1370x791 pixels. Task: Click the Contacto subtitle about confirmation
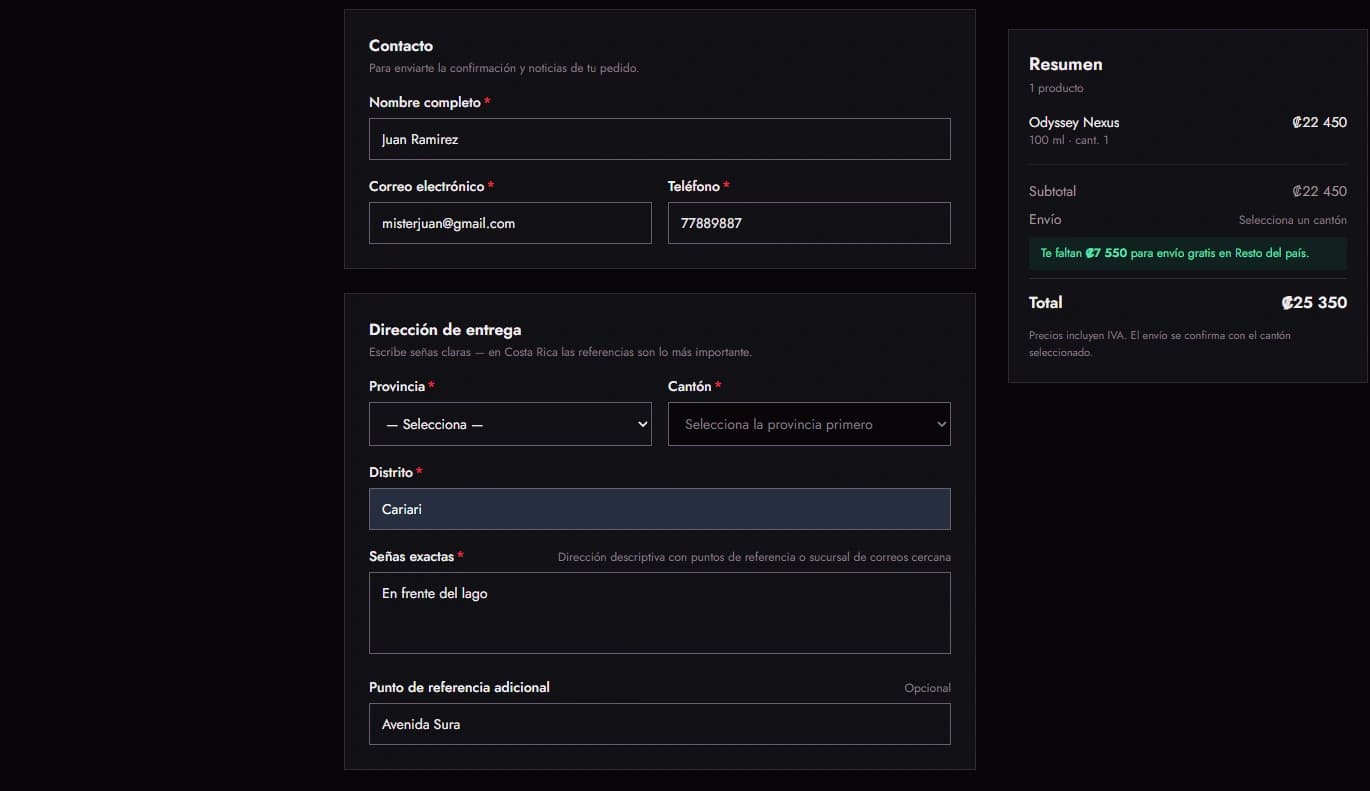pyautogui.click(x=504, y=68)
